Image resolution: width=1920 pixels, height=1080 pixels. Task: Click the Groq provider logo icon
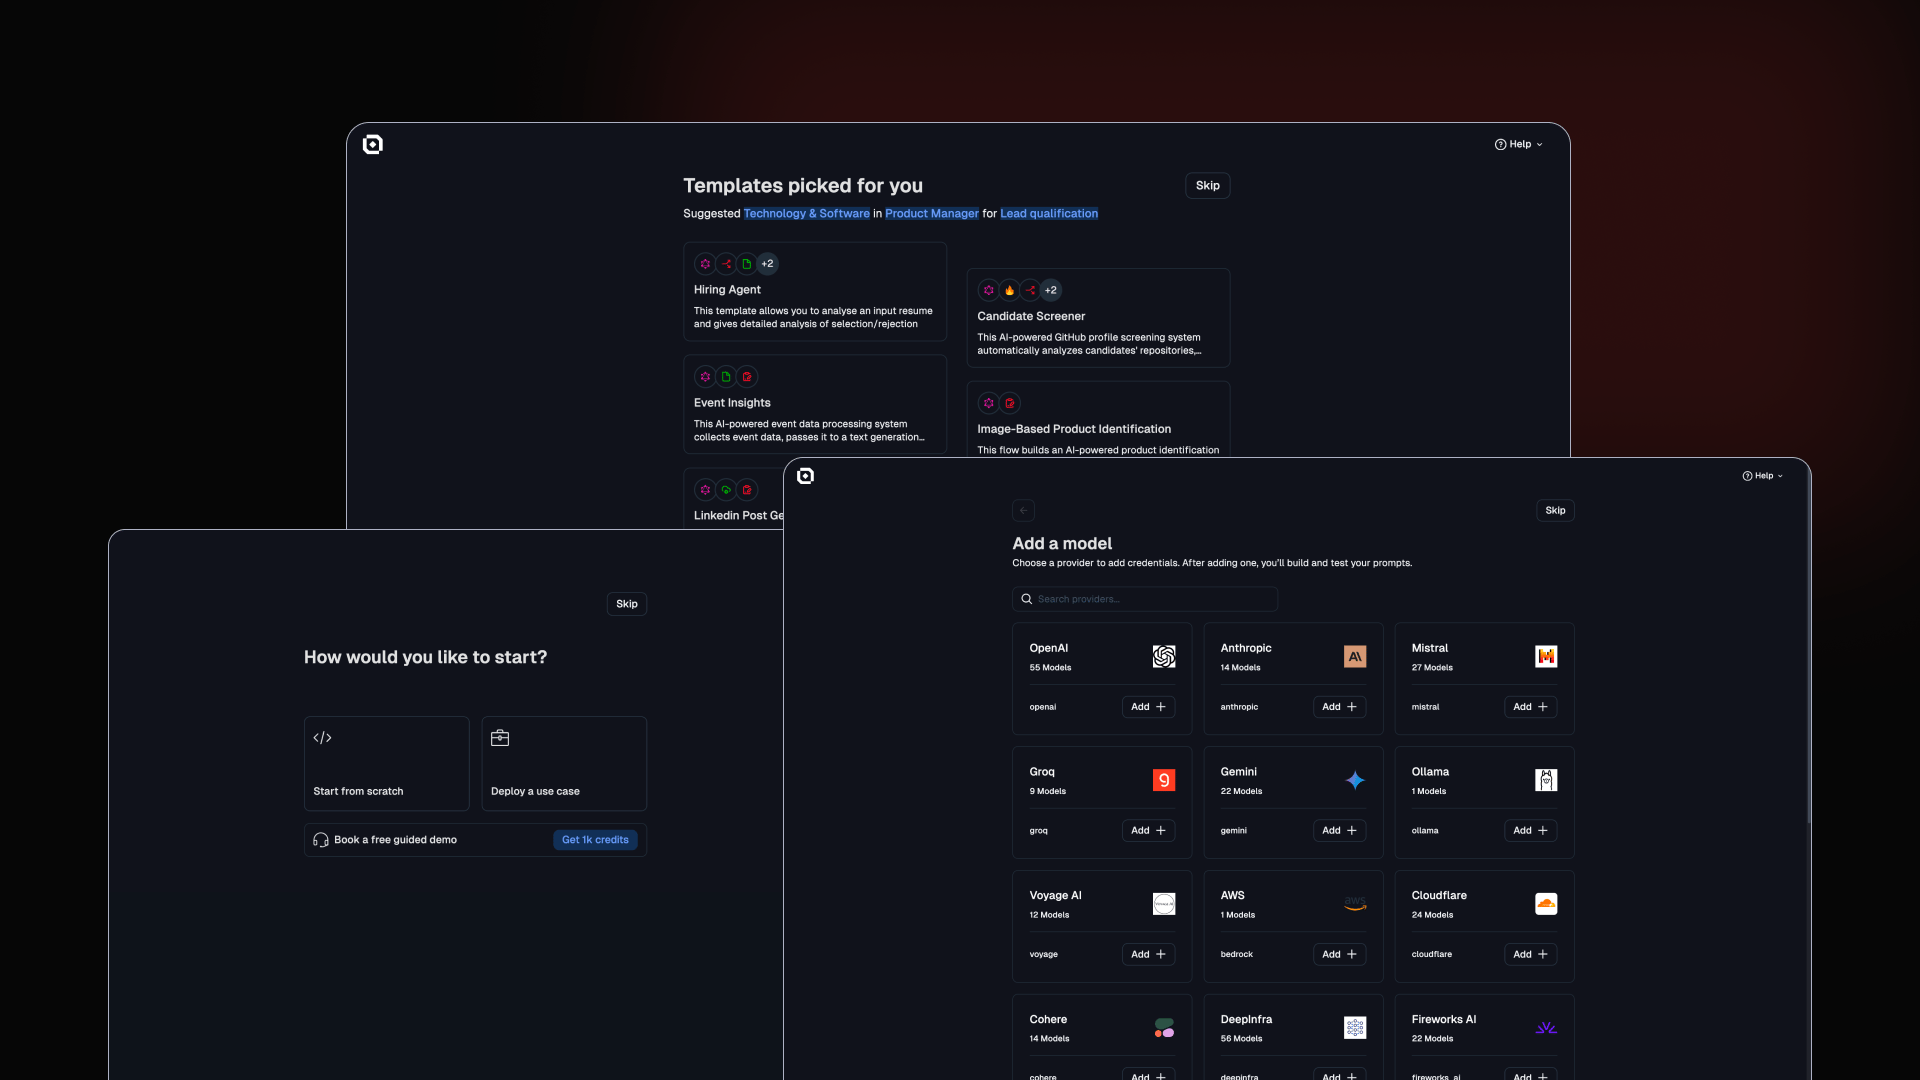click(x=1163, y=780)
